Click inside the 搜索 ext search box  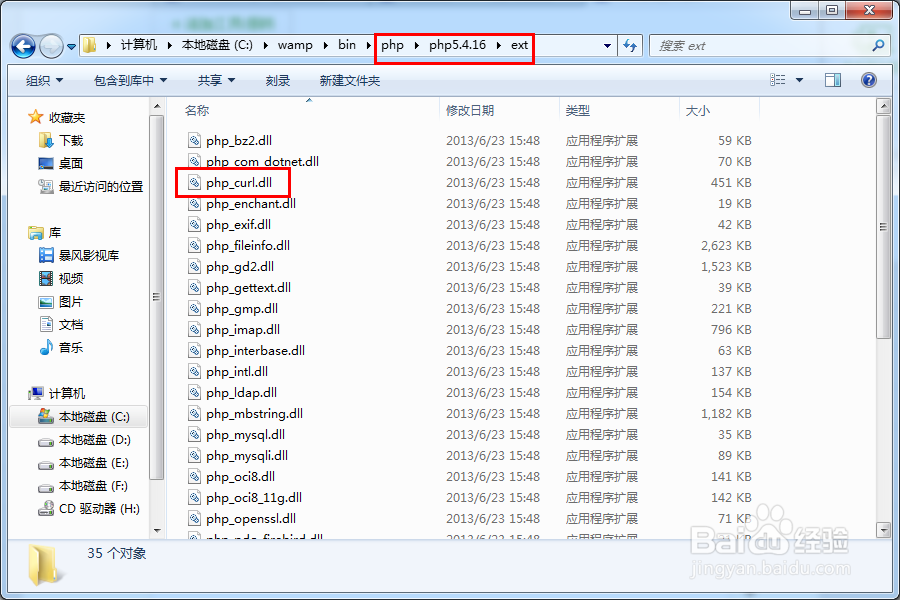pyautogui.click(x=770, y=46)
